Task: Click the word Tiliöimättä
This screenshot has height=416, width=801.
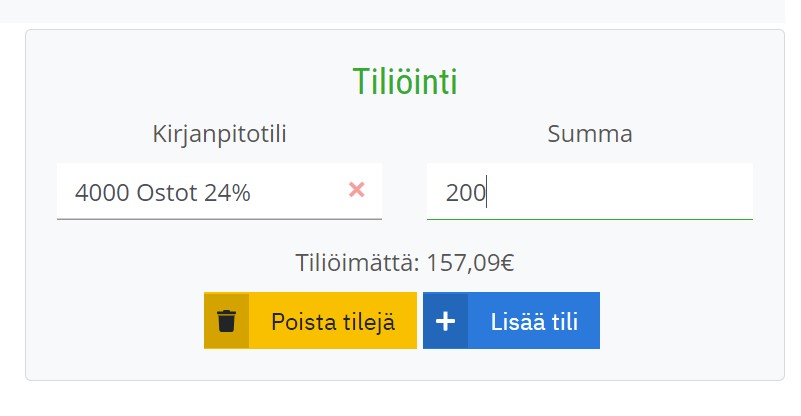Action: click(x=357, y=263)
